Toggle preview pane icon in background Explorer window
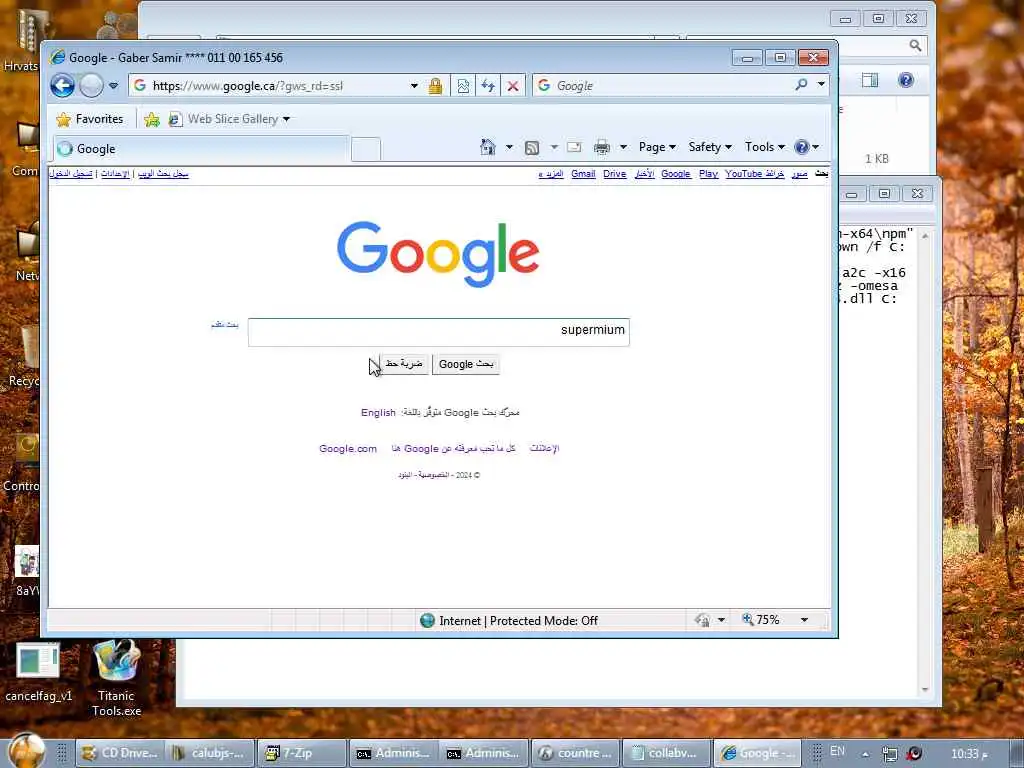The width and height of the screenshot is (1024, 768). 870,80
